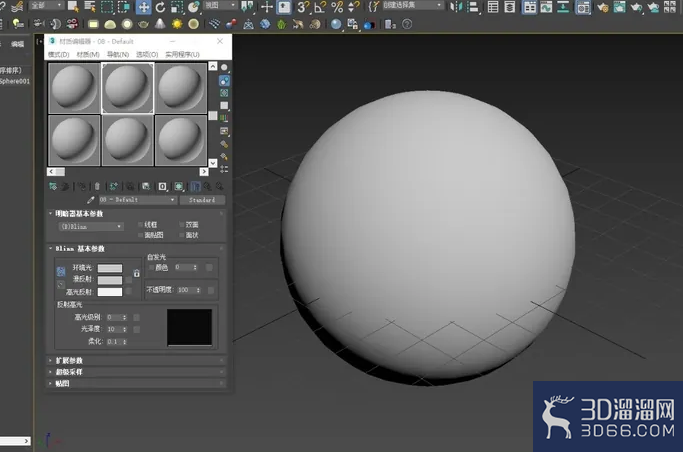683x452 pixels.
Task: Click the Mirror tool icon
Action: click(x=456, y=7)
